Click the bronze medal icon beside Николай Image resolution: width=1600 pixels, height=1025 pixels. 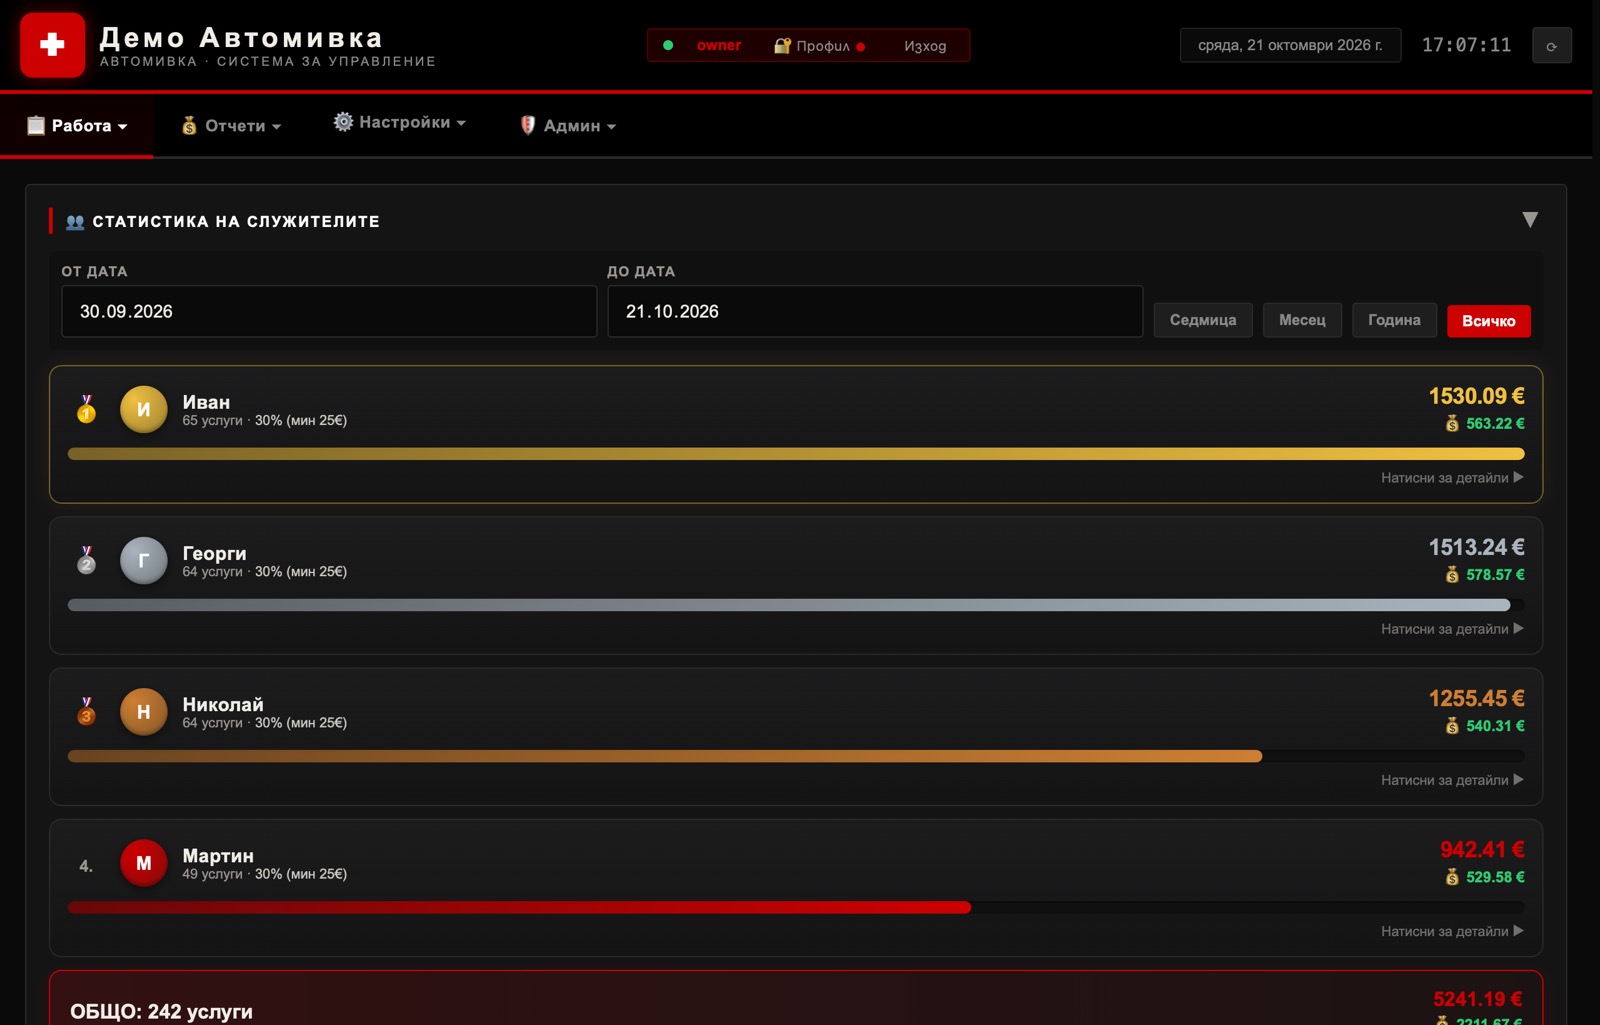[x=86, y=711]
